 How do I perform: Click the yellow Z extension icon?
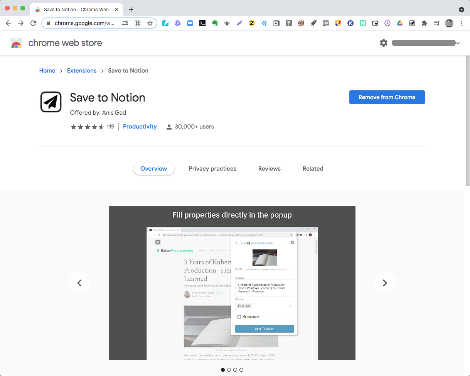[252, 23]
